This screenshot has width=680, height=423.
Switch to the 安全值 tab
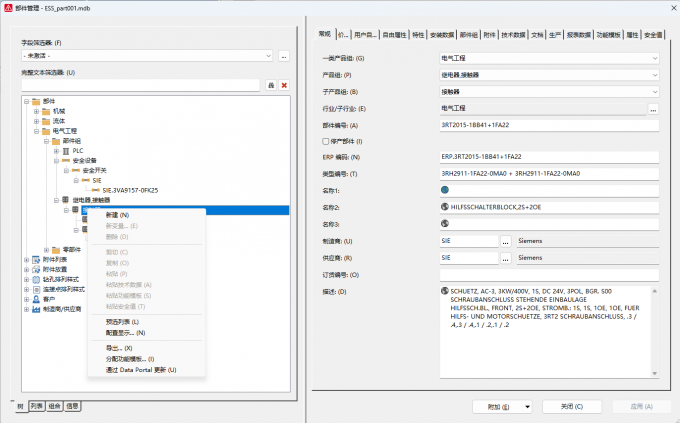pyautogui.click(x=653, y=35)
